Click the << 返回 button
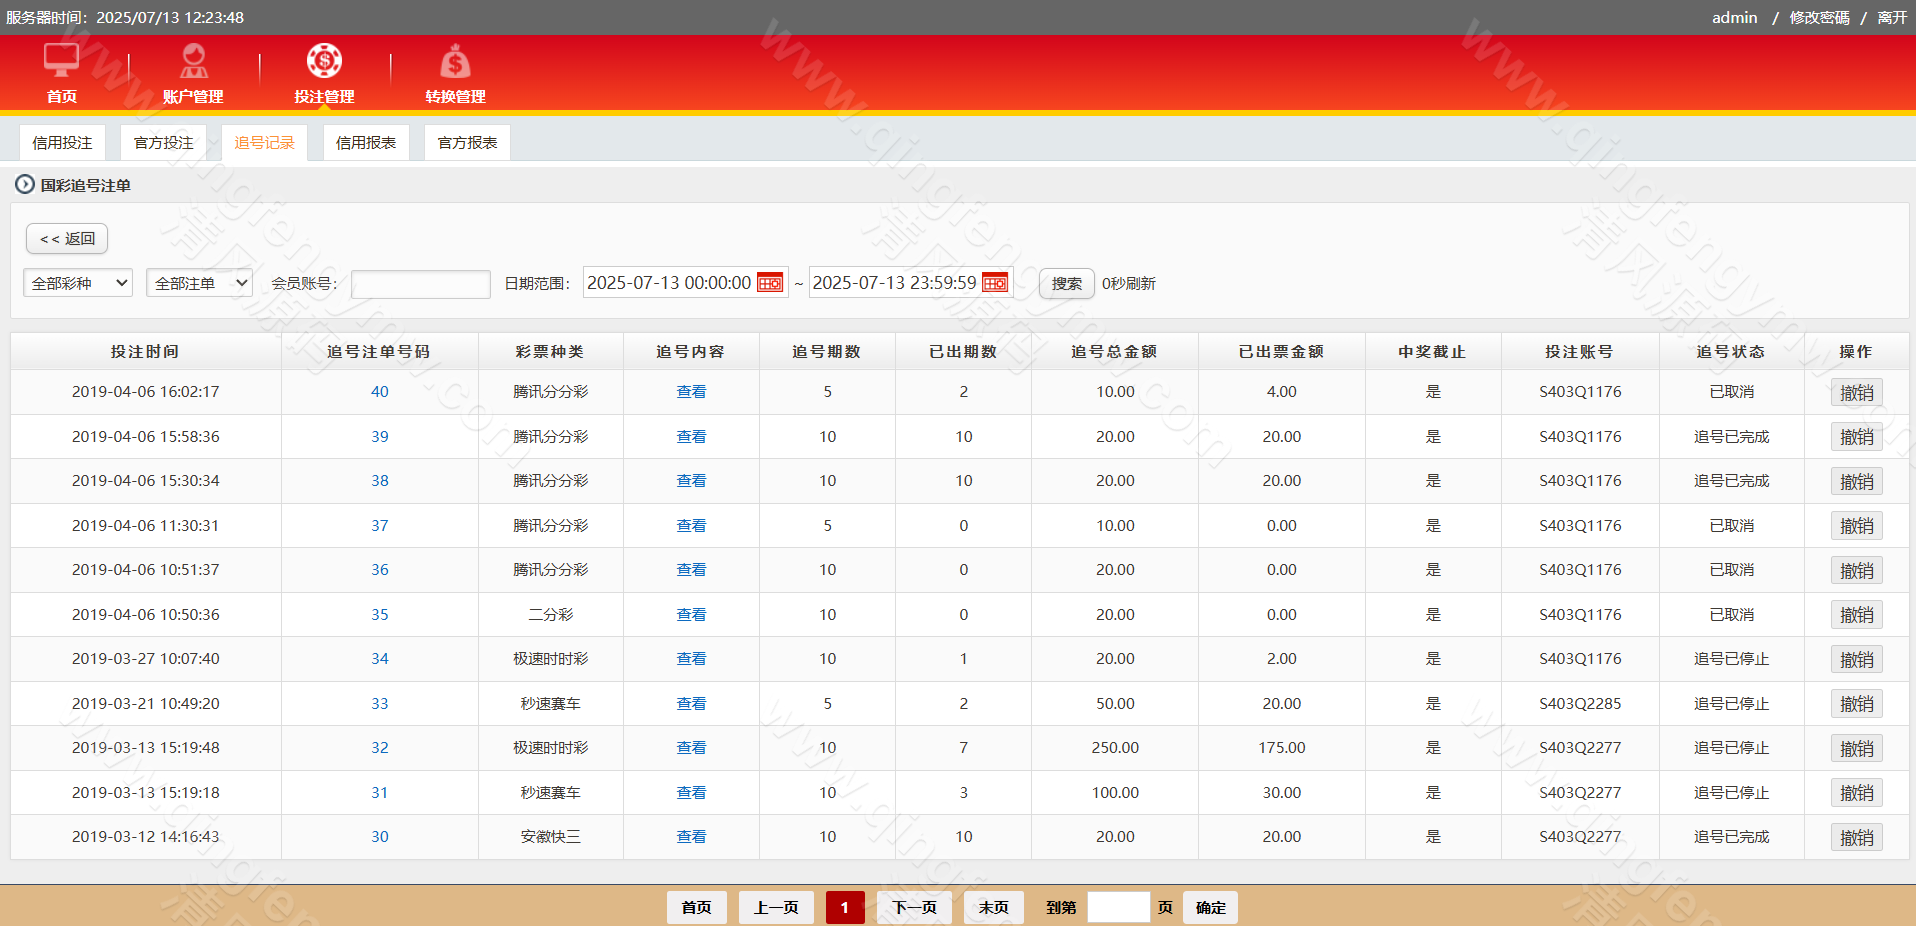 pos(67,239)
